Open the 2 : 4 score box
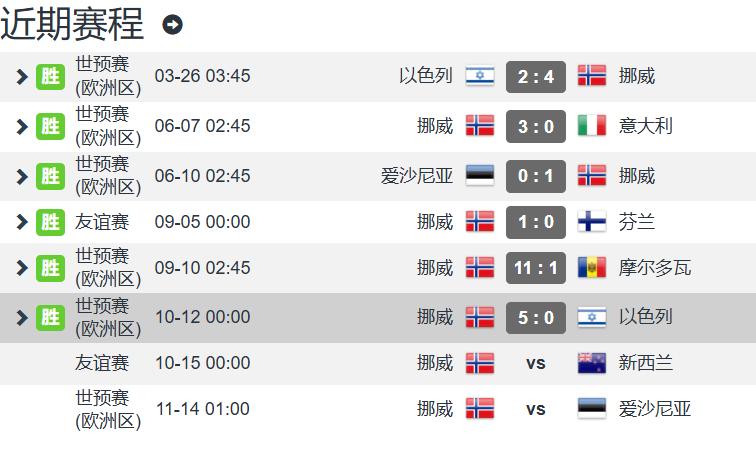 536,76
